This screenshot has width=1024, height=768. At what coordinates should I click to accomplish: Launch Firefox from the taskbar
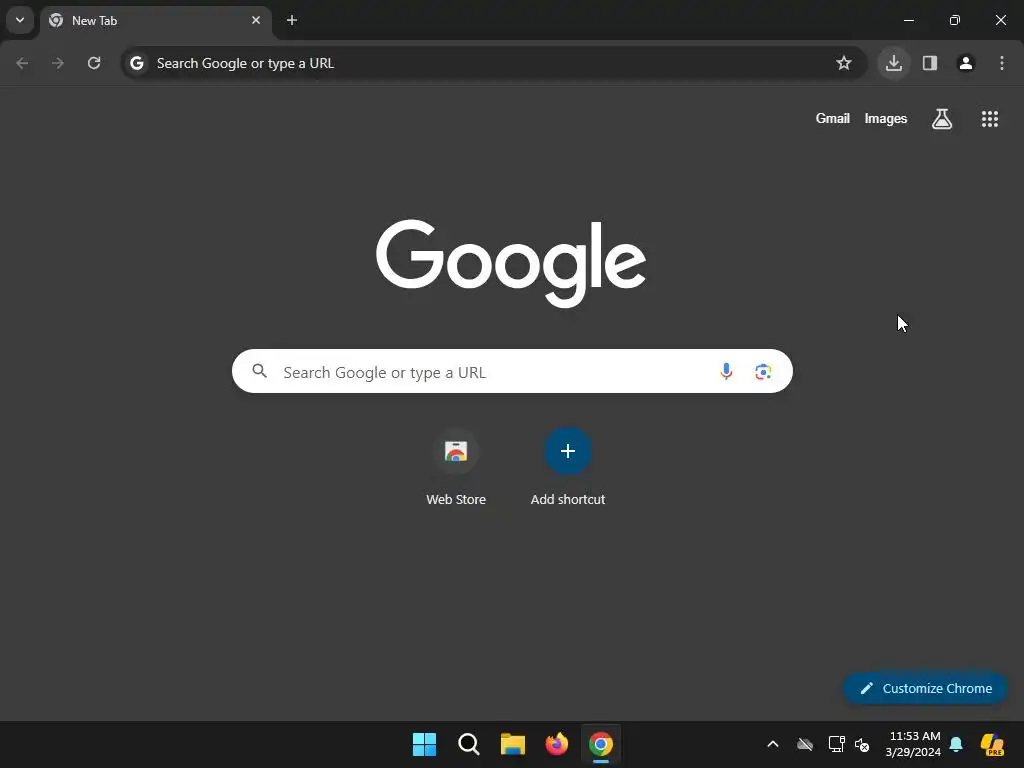[x=556, y=744]
